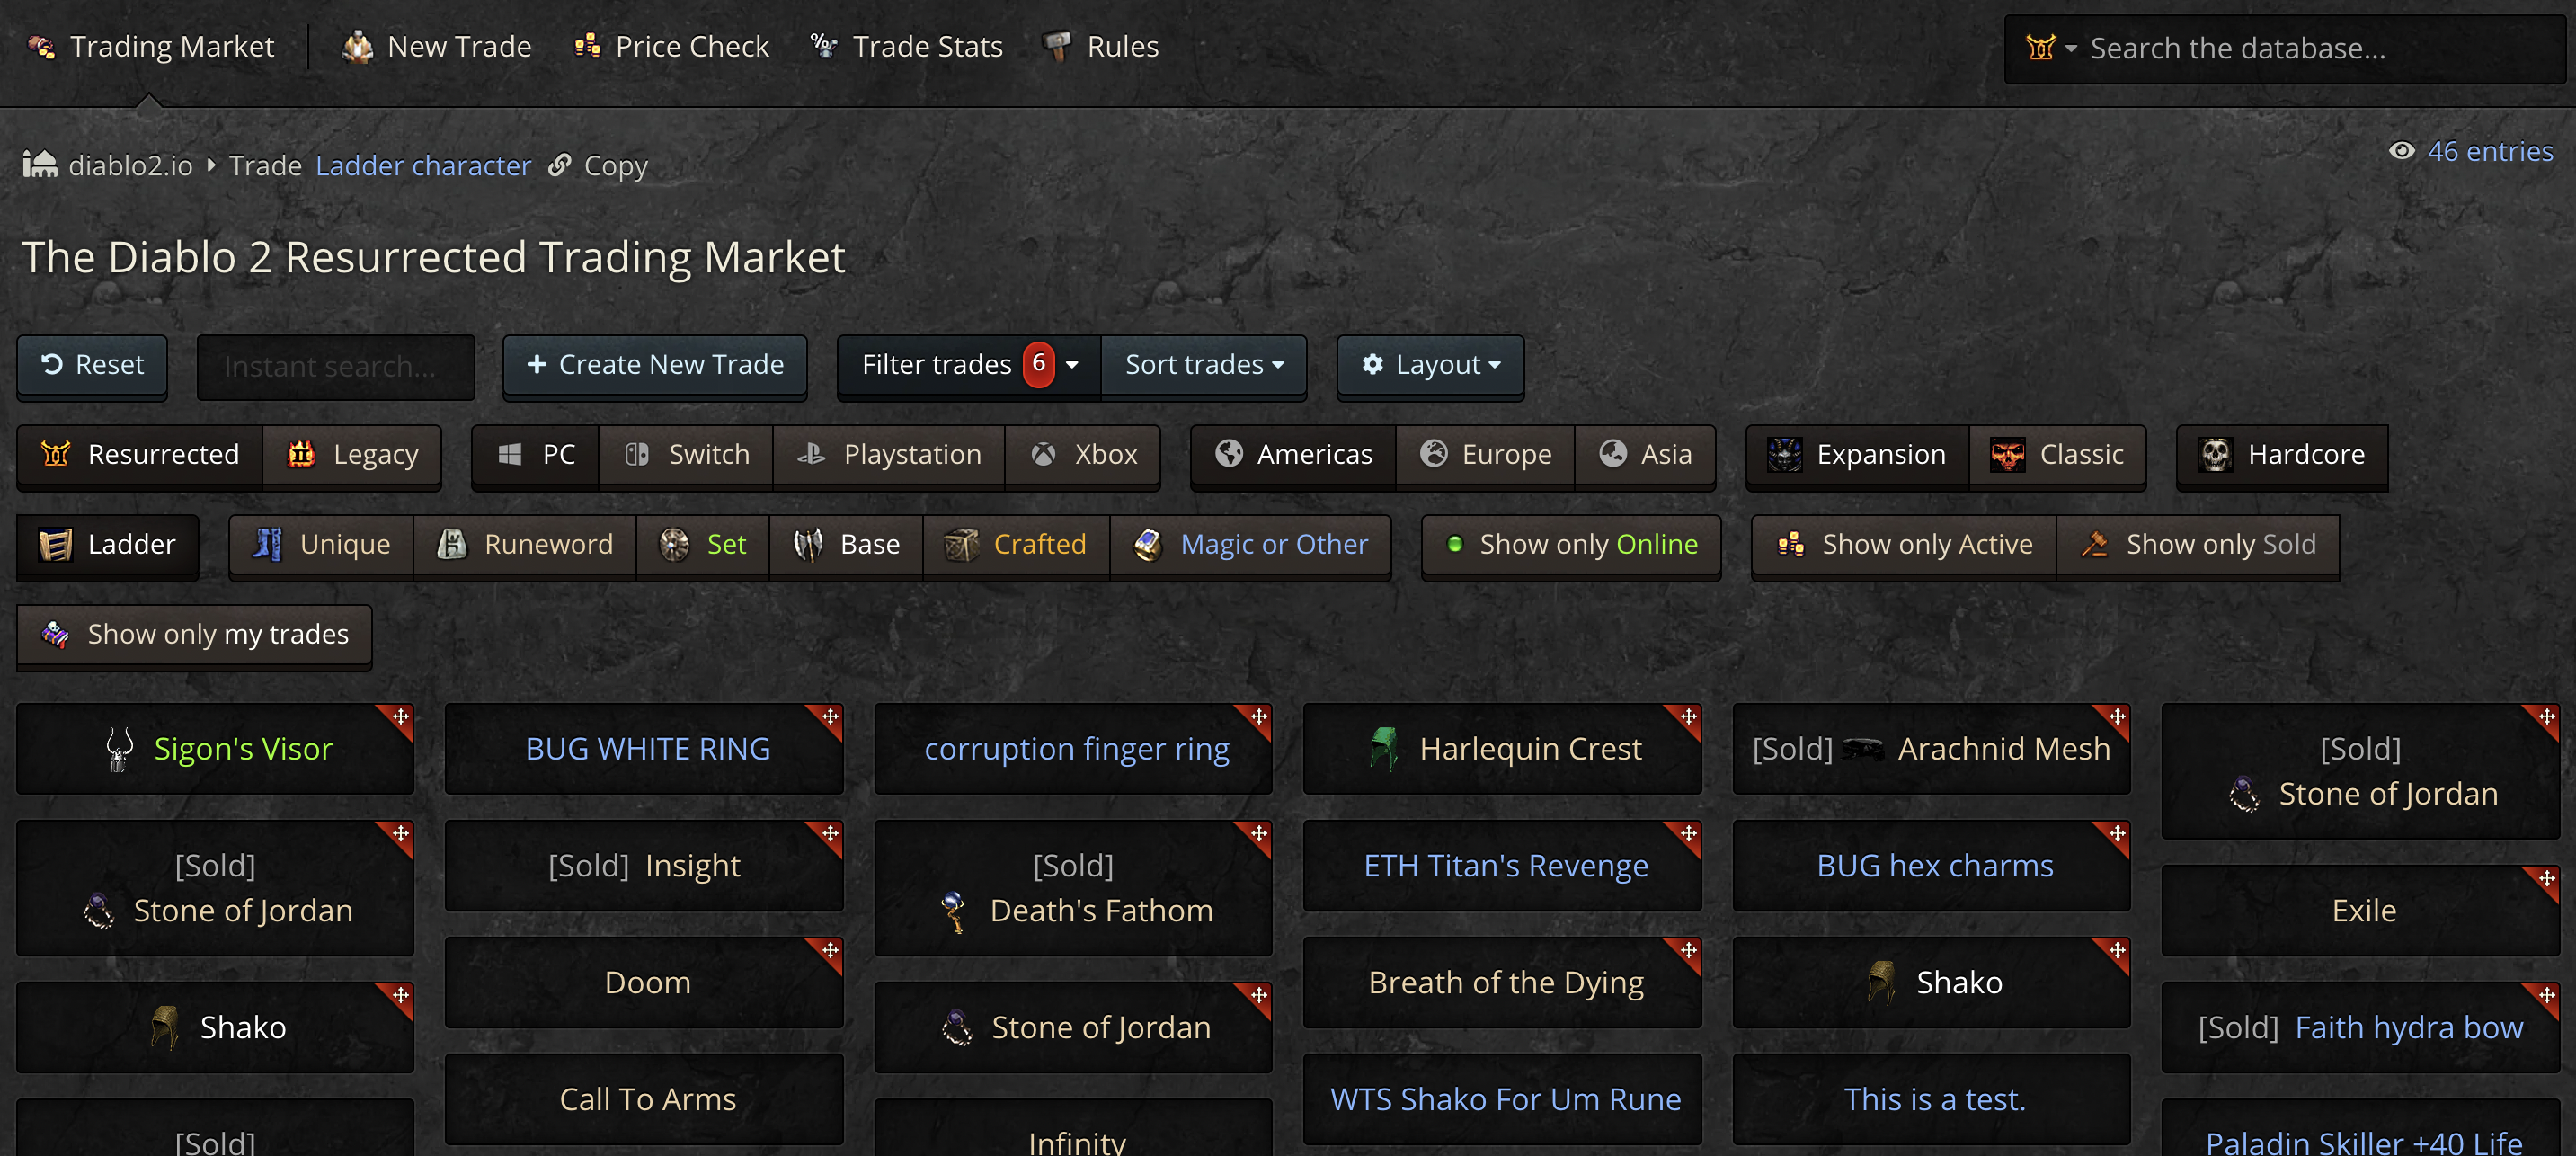Image resolution: width=2576 pixels, height=1156 pixels.
Task: Expand the Sigon's Visor trade card corner icon
Action: (400, 717)
